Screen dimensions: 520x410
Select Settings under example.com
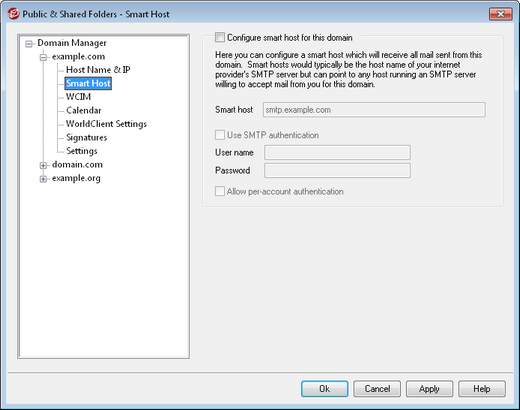[x=82, y=151]
